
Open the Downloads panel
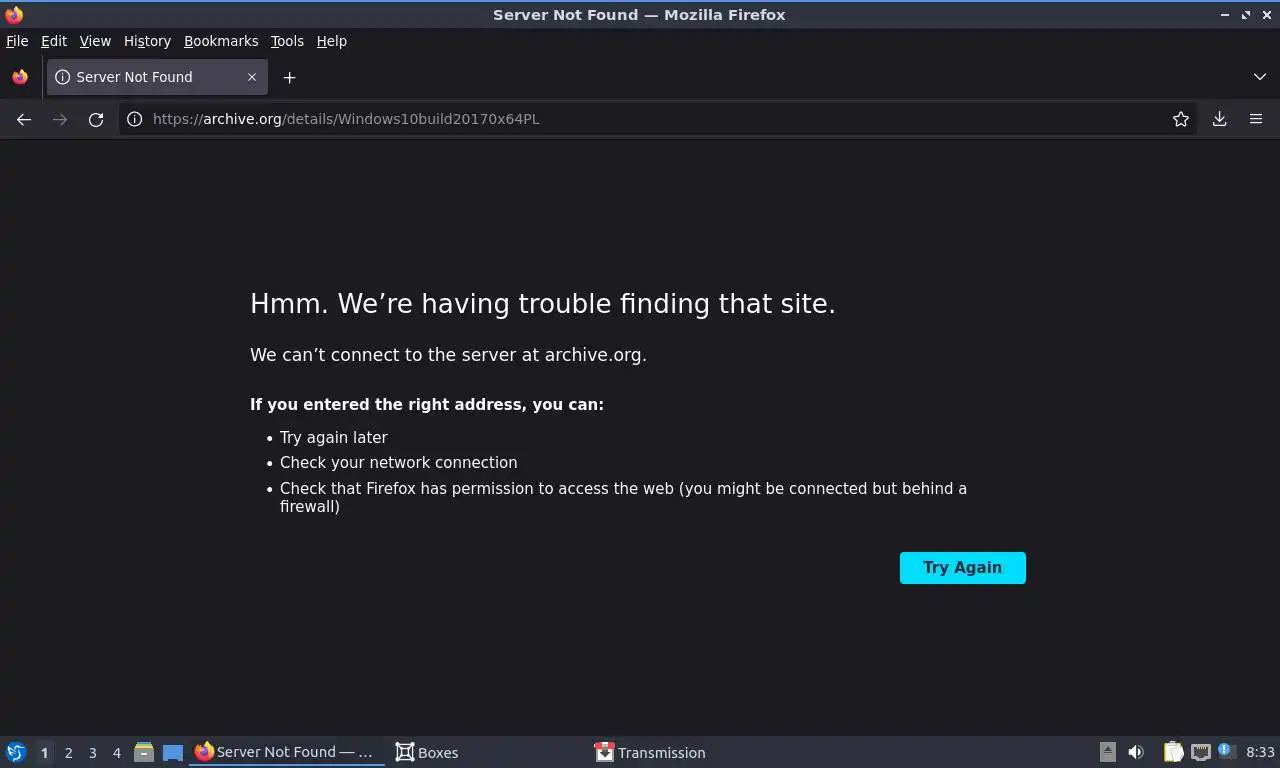1220,119
